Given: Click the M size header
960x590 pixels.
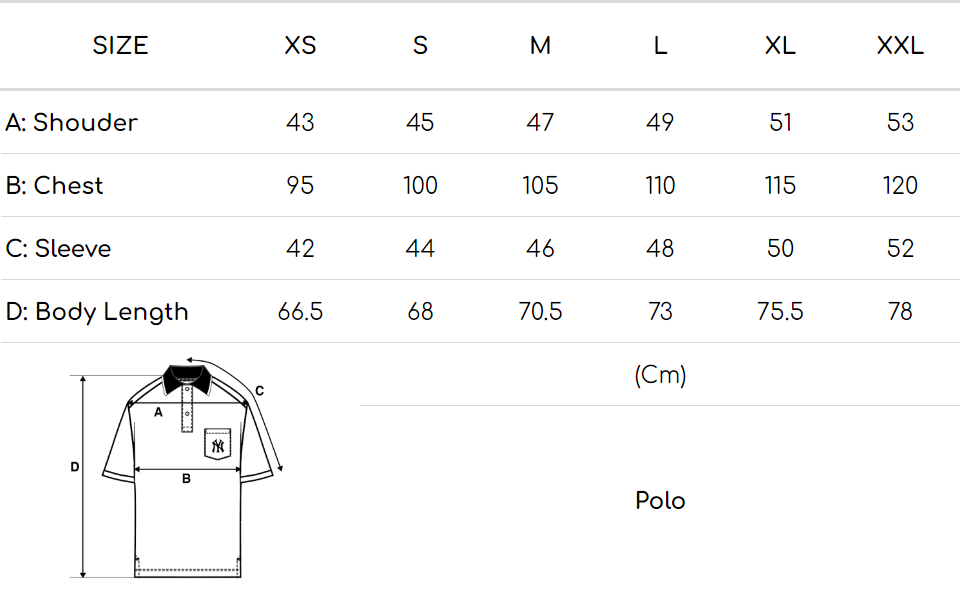Looking at the screenshot, I should tap(540, 46).
